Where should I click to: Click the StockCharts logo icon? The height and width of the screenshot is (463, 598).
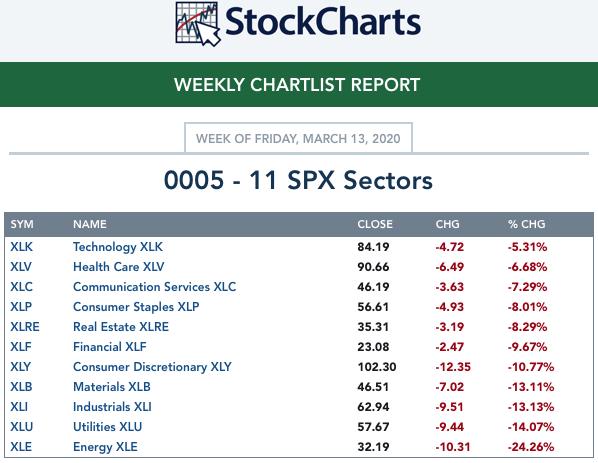coord(198,24)
